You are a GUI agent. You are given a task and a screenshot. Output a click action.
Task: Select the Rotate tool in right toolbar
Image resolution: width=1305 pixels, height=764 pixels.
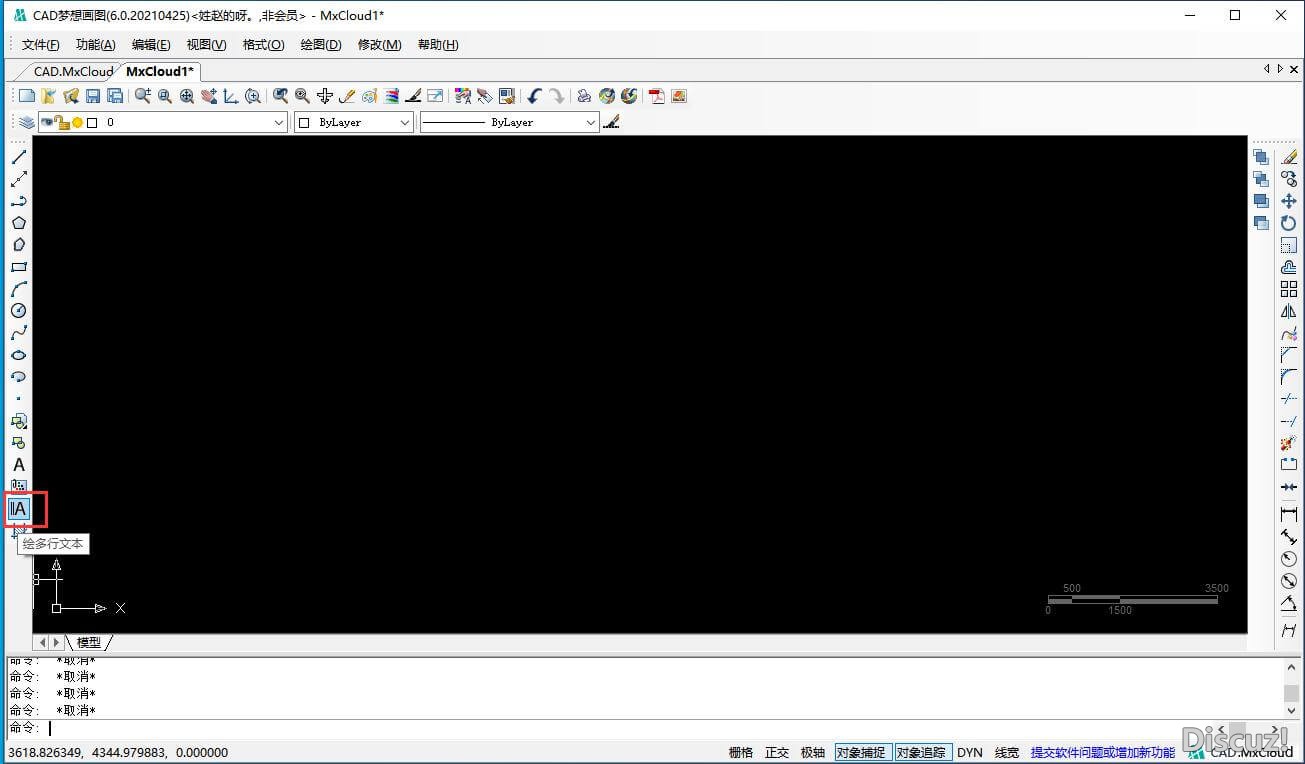pyautogui.click(x=1289, y=223)
